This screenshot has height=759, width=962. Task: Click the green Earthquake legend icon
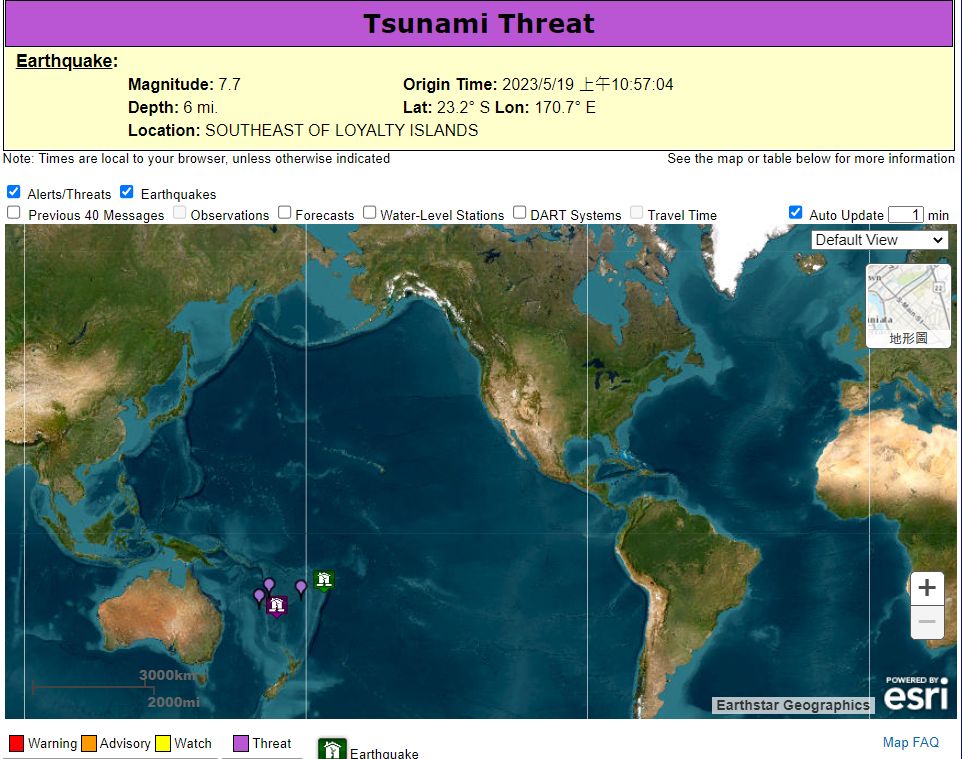332,750
